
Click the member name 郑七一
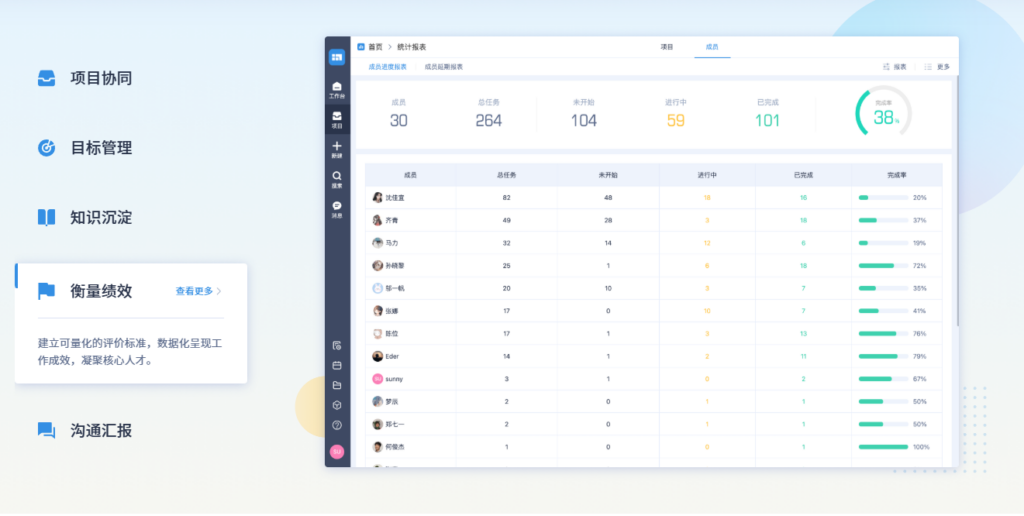[x=394, y=425]
